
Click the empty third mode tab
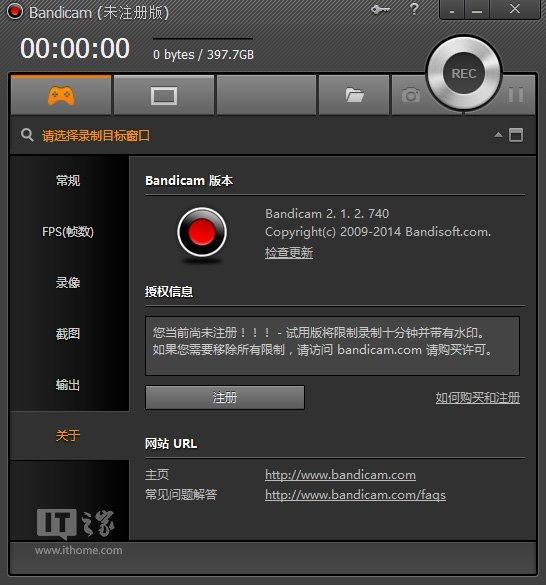pyautogui.click(x=266, y=96)
